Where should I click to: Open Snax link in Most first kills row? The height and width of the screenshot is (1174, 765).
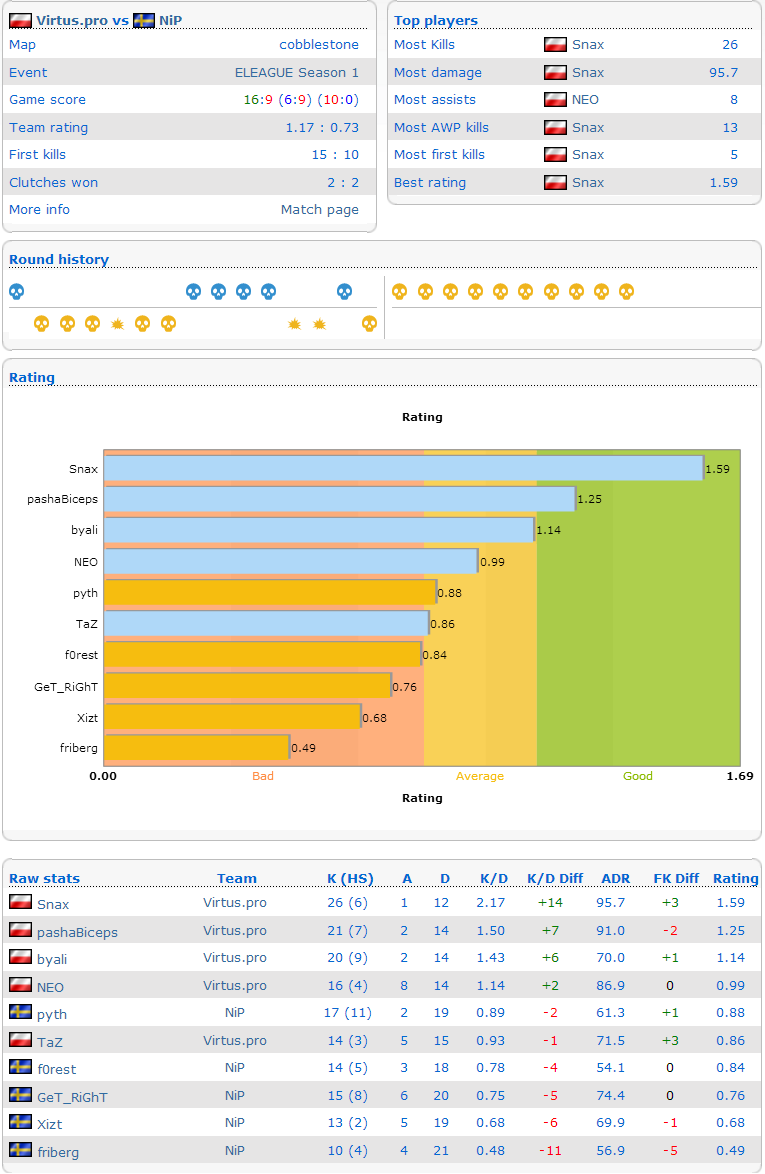588,154
